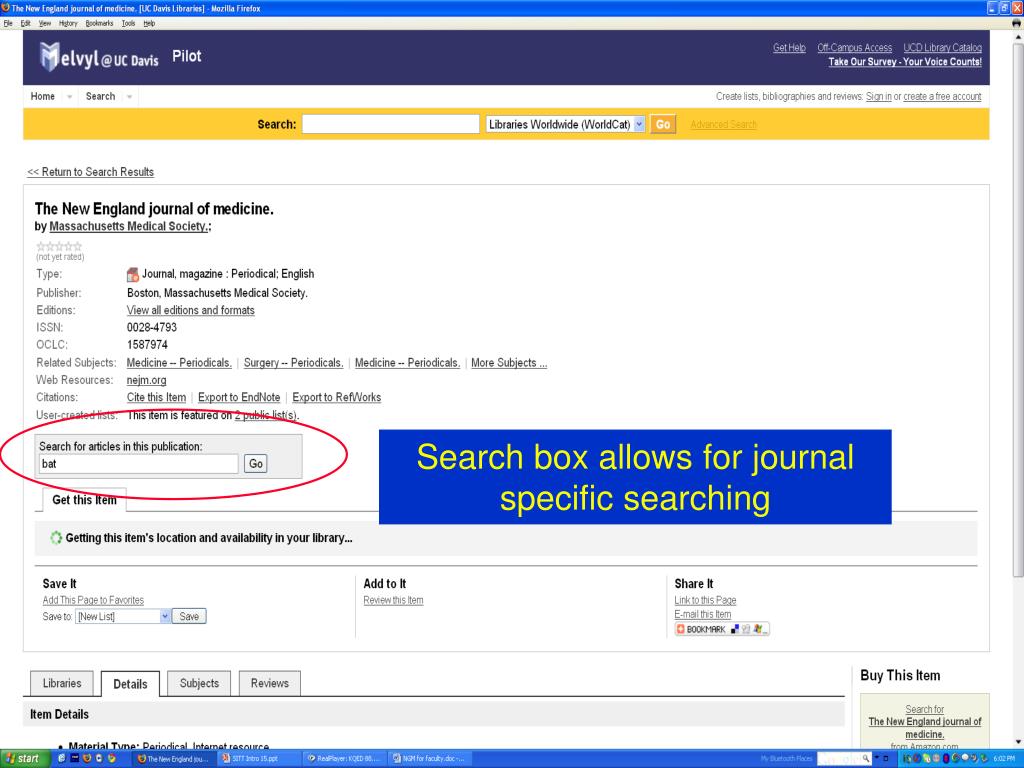Switch to the Details tab
Image resolution: width=1024 pixels, height=768 pixels.
(130, 684)
